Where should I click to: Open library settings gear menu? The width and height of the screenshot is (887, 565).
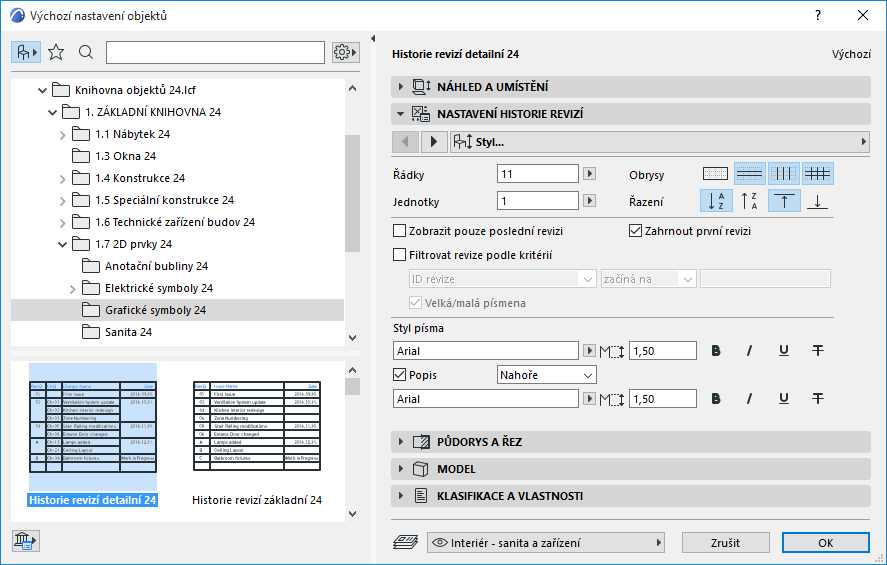[x=345, y=52]
